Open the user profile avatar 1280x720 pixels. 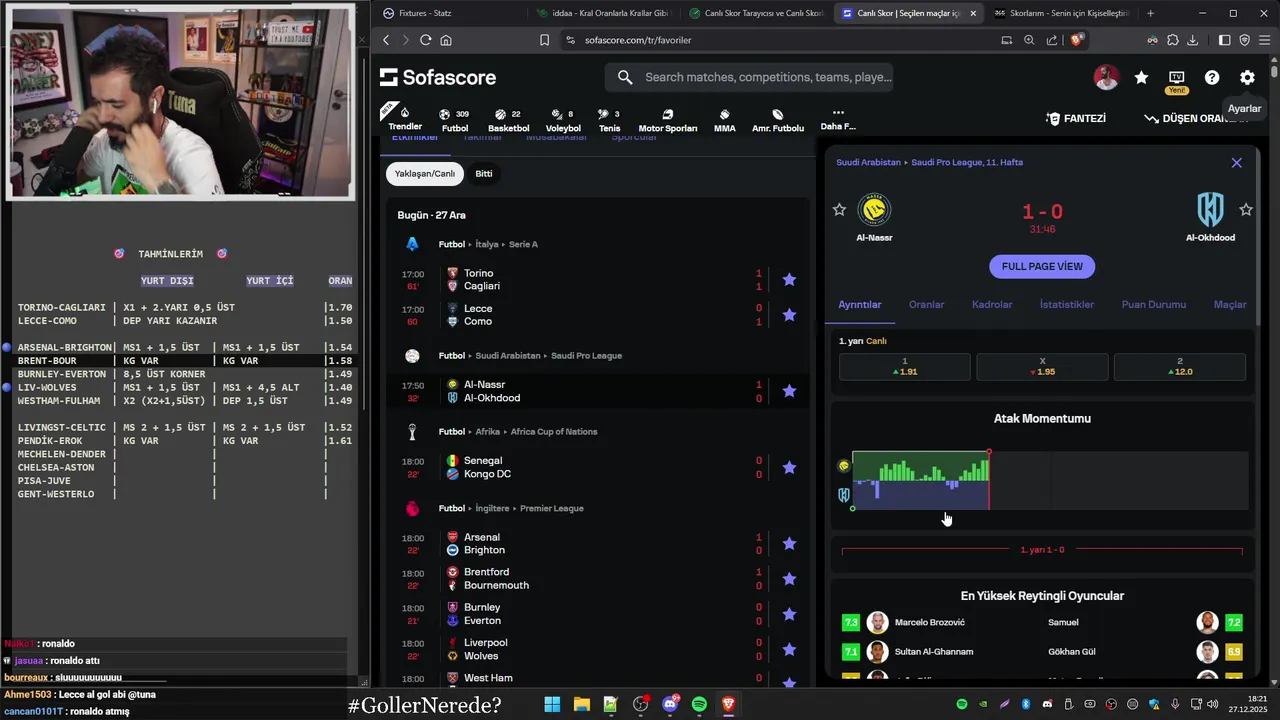pos(1106,78)
